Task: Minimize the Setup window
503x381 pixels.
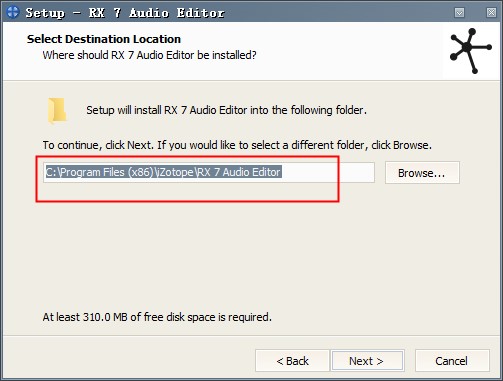Action: point(459,13)
